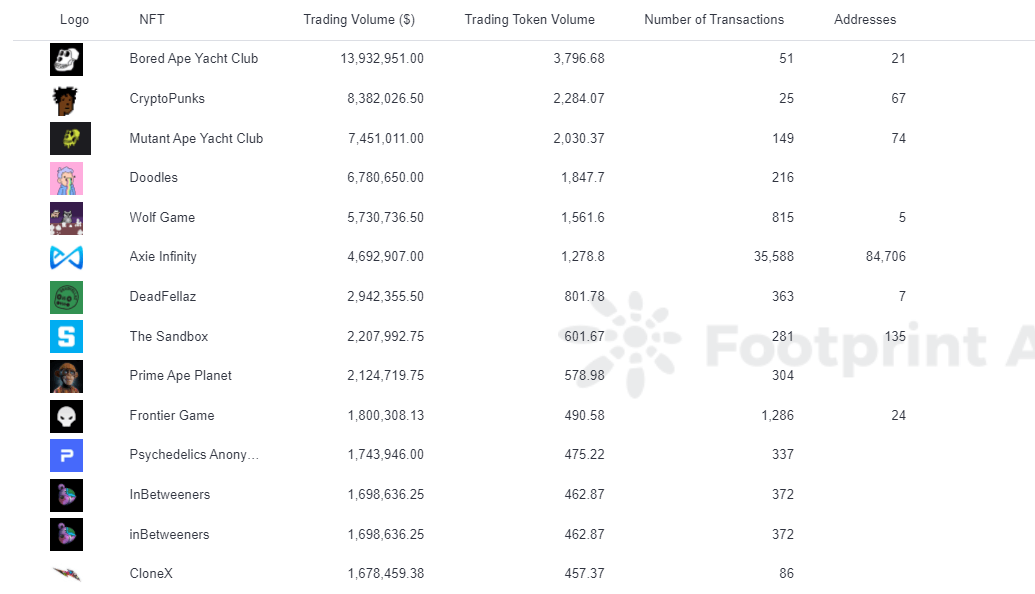Sort by Number of Transactions

coord(714,19)
